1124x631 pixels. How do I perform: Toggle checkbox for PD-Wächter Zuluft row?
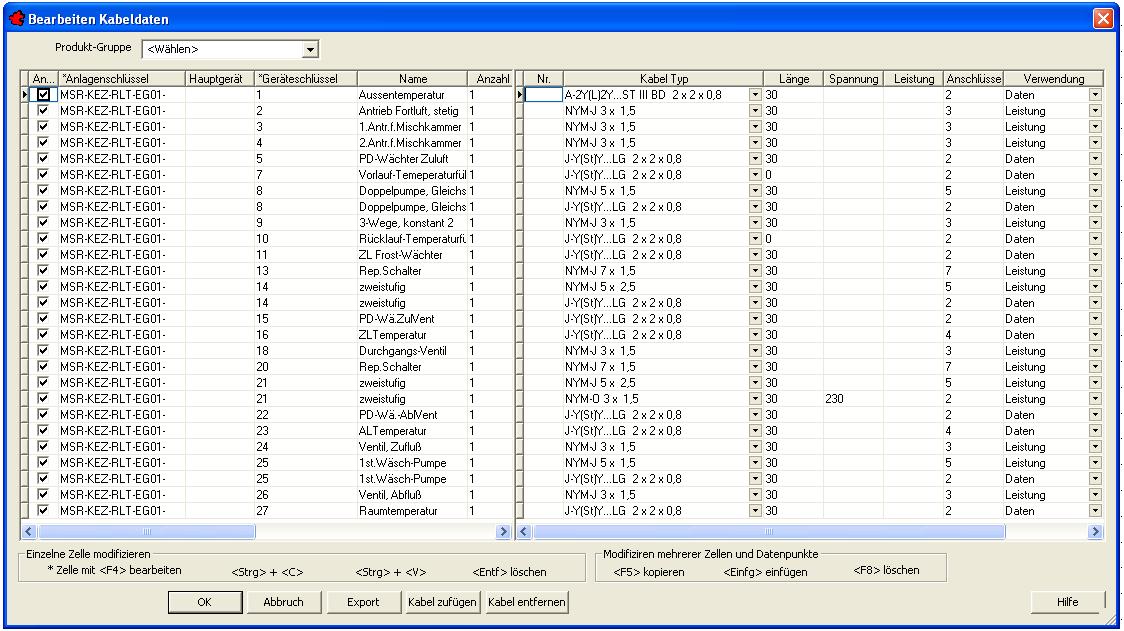43,159
